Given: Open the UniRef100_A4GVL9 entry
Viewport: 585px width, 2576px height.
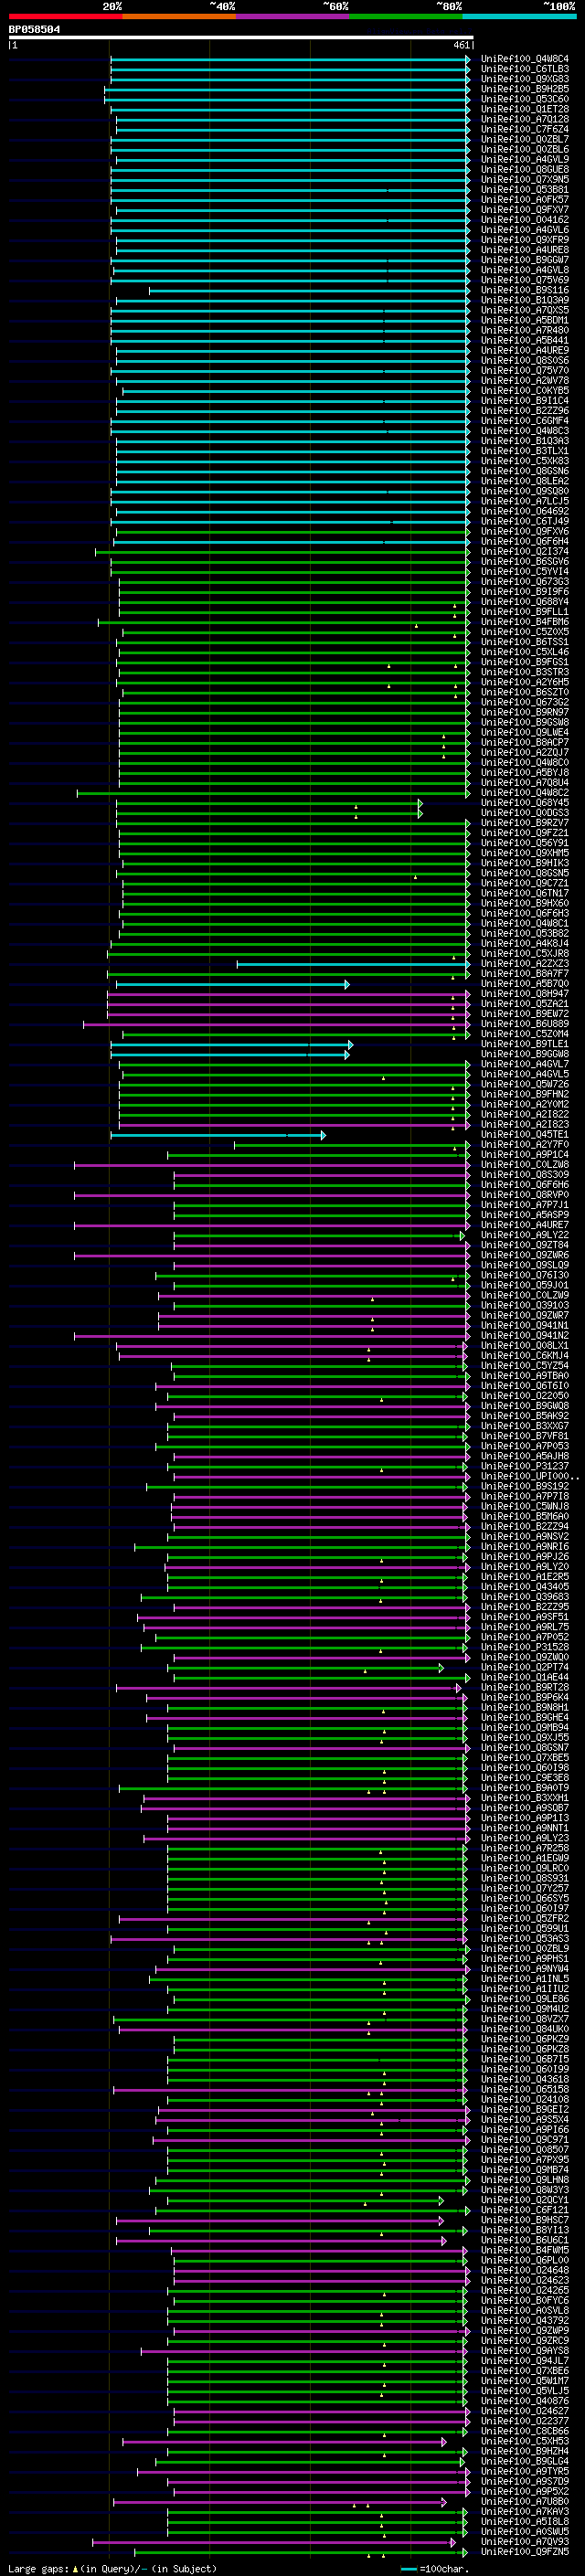Looking at the screenshot, I should pos(524,160).
